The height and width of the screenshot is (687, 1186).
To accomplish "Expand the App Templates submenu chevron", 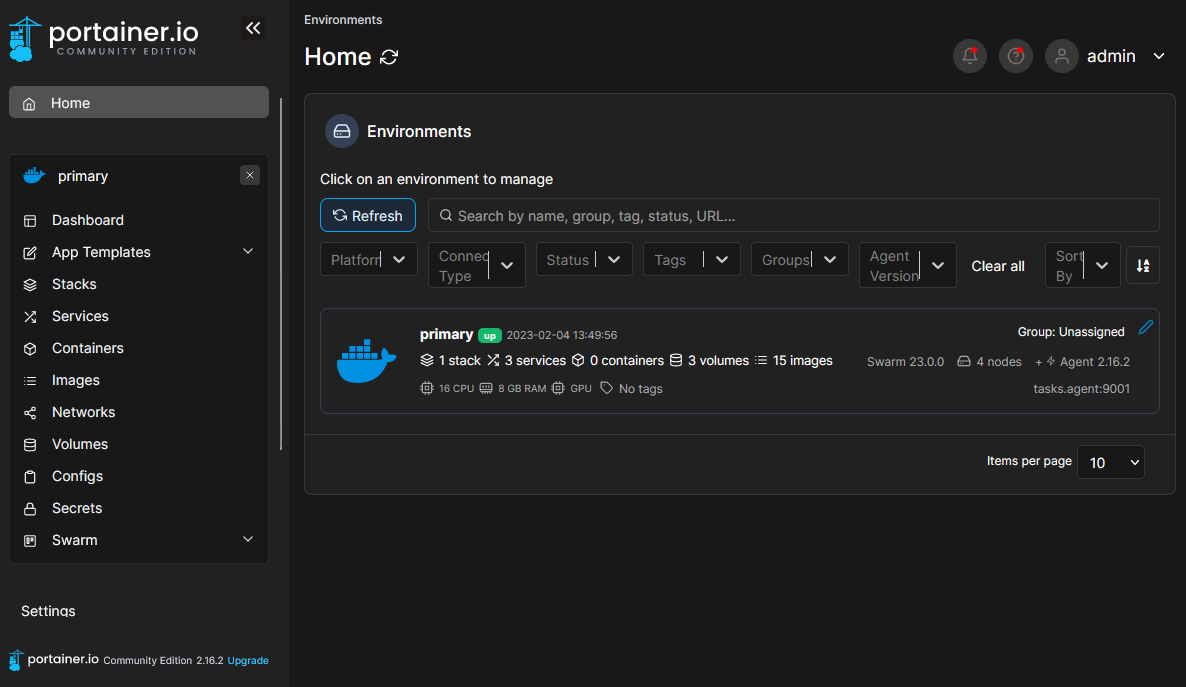I will point(247,251).
